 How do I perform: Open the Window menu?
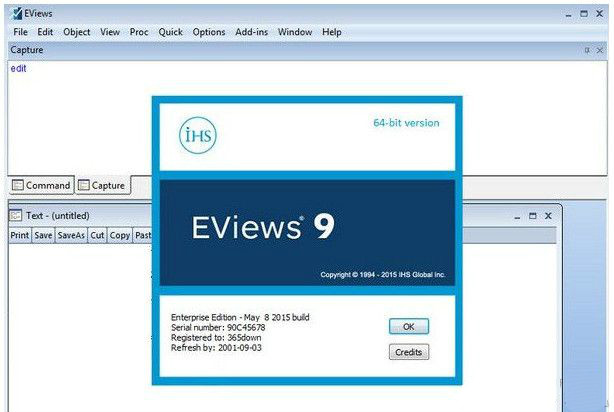click(x=295, y=32)
